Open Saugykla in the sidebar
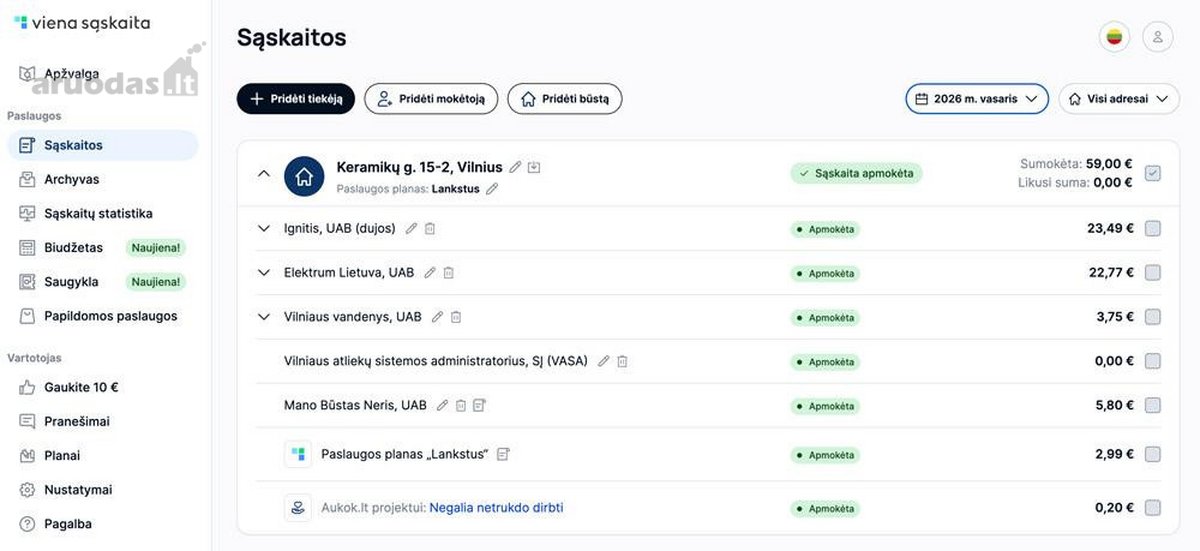 click(102, 282)
